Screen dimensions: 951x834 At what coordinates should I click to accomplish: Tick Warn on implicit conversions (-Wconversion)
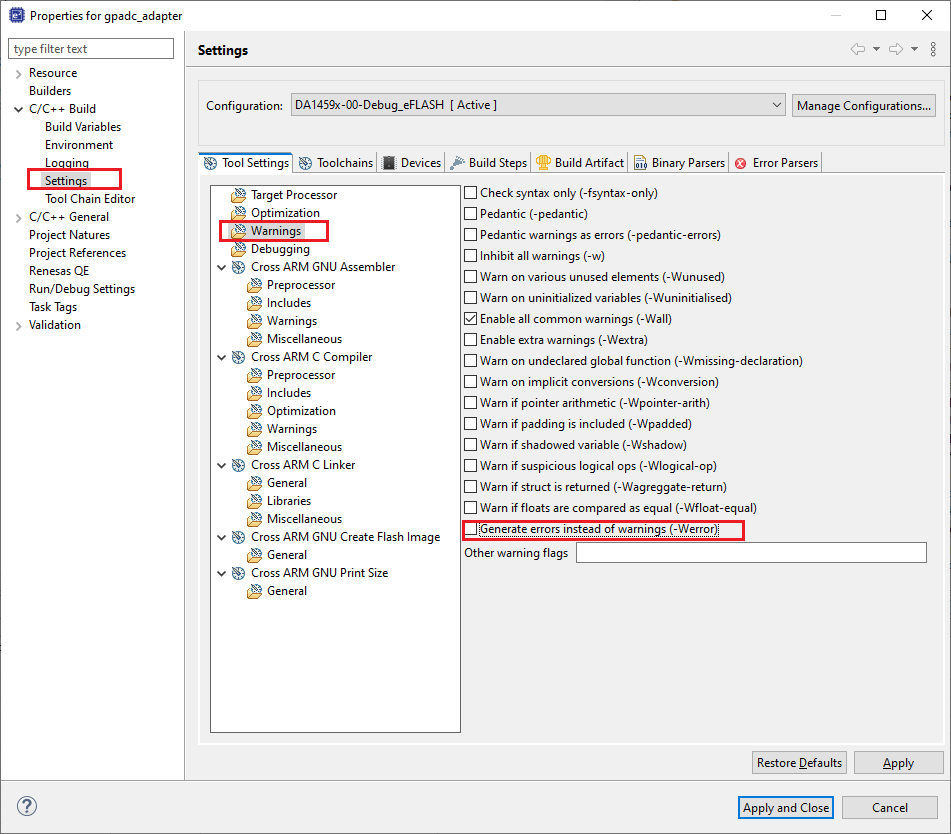click(471, 382)
